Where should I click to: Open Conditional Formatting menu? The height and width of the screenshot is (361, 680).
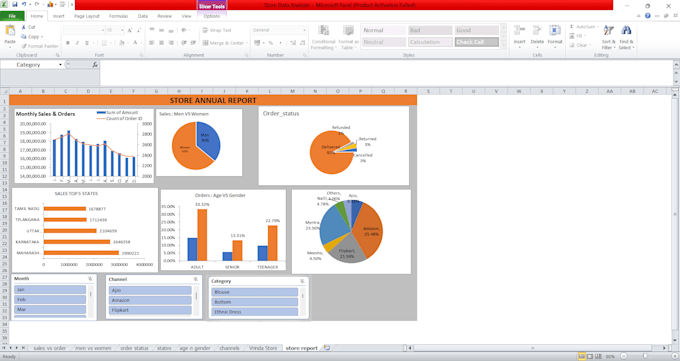pyautogui.click(x=323, y=37)
